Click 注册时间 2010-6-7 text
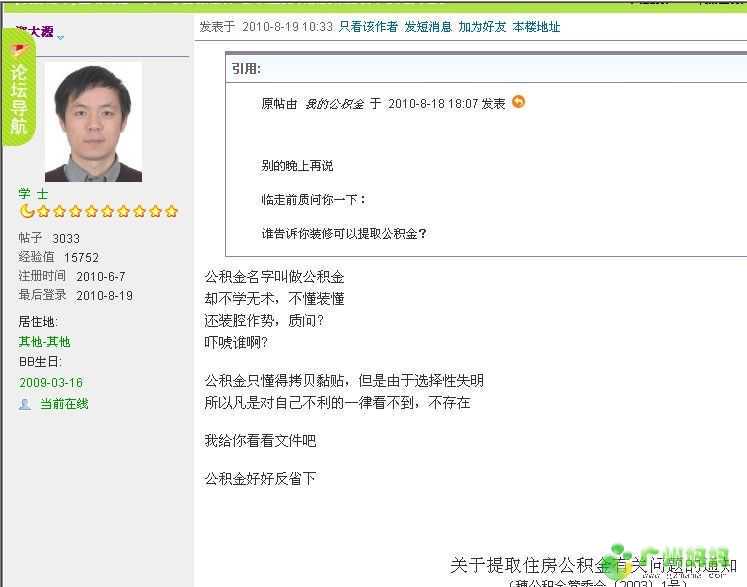Image resolution: width=747 pixels, height=587 pixels. pyautogui.click(x=72, y=276)
